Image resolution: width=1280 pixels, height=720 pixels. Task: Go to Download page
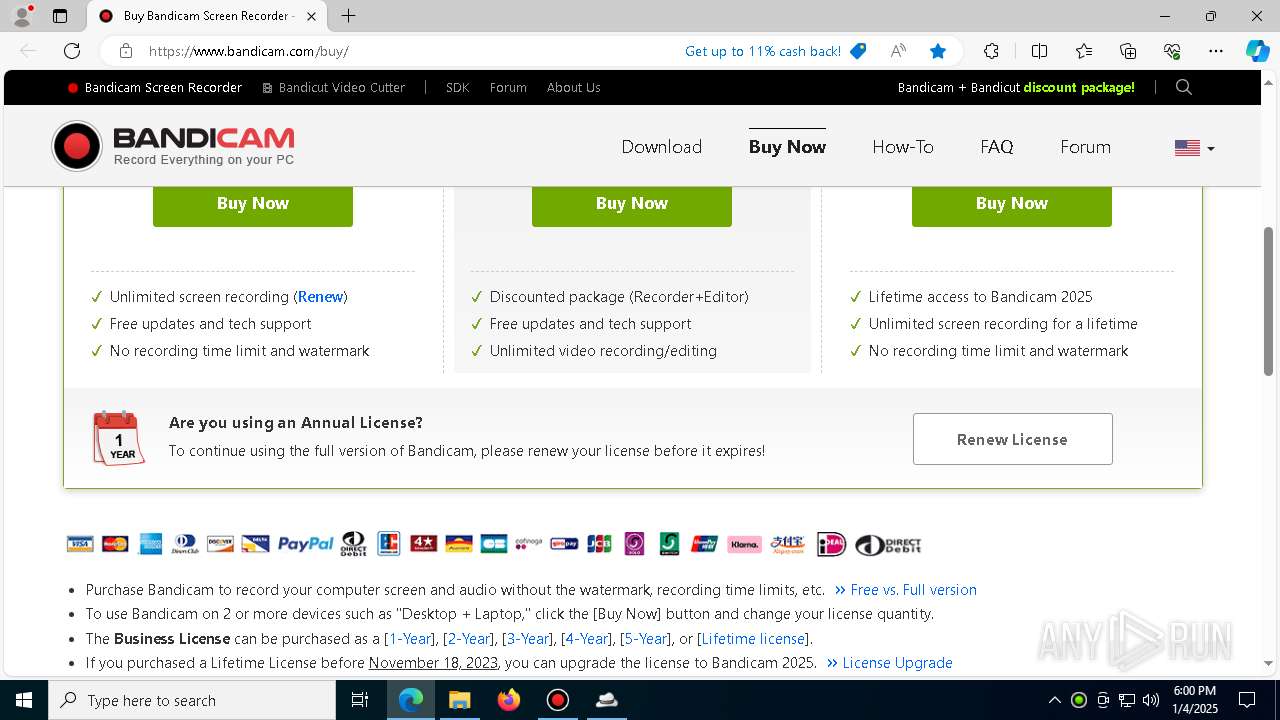tap(662, 147)
